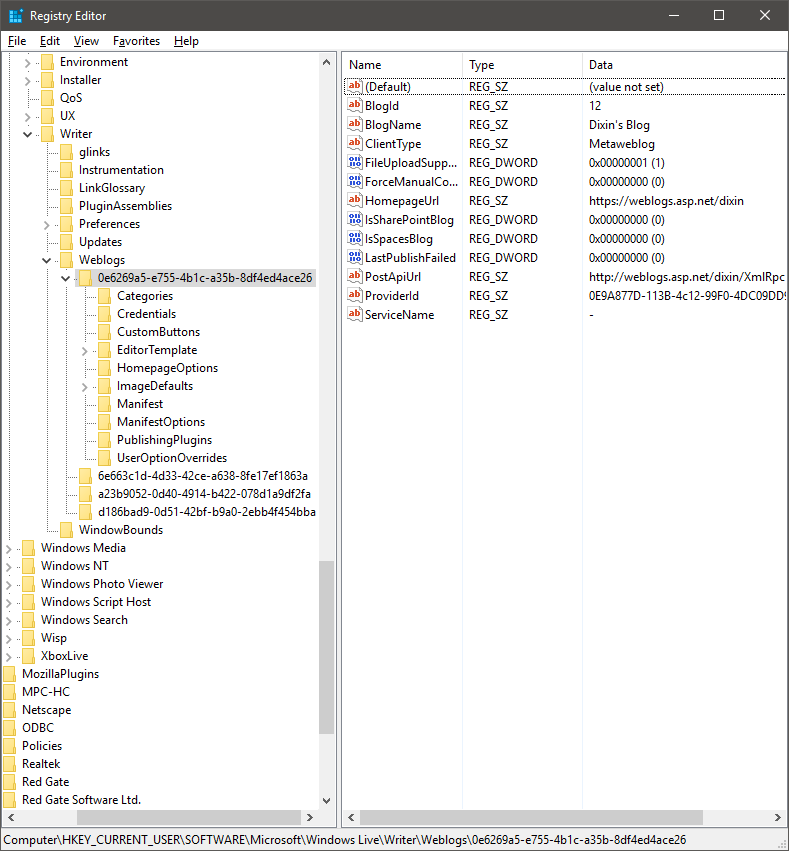Click the LastPublishFailed DWORD icon

coord(354,257)
